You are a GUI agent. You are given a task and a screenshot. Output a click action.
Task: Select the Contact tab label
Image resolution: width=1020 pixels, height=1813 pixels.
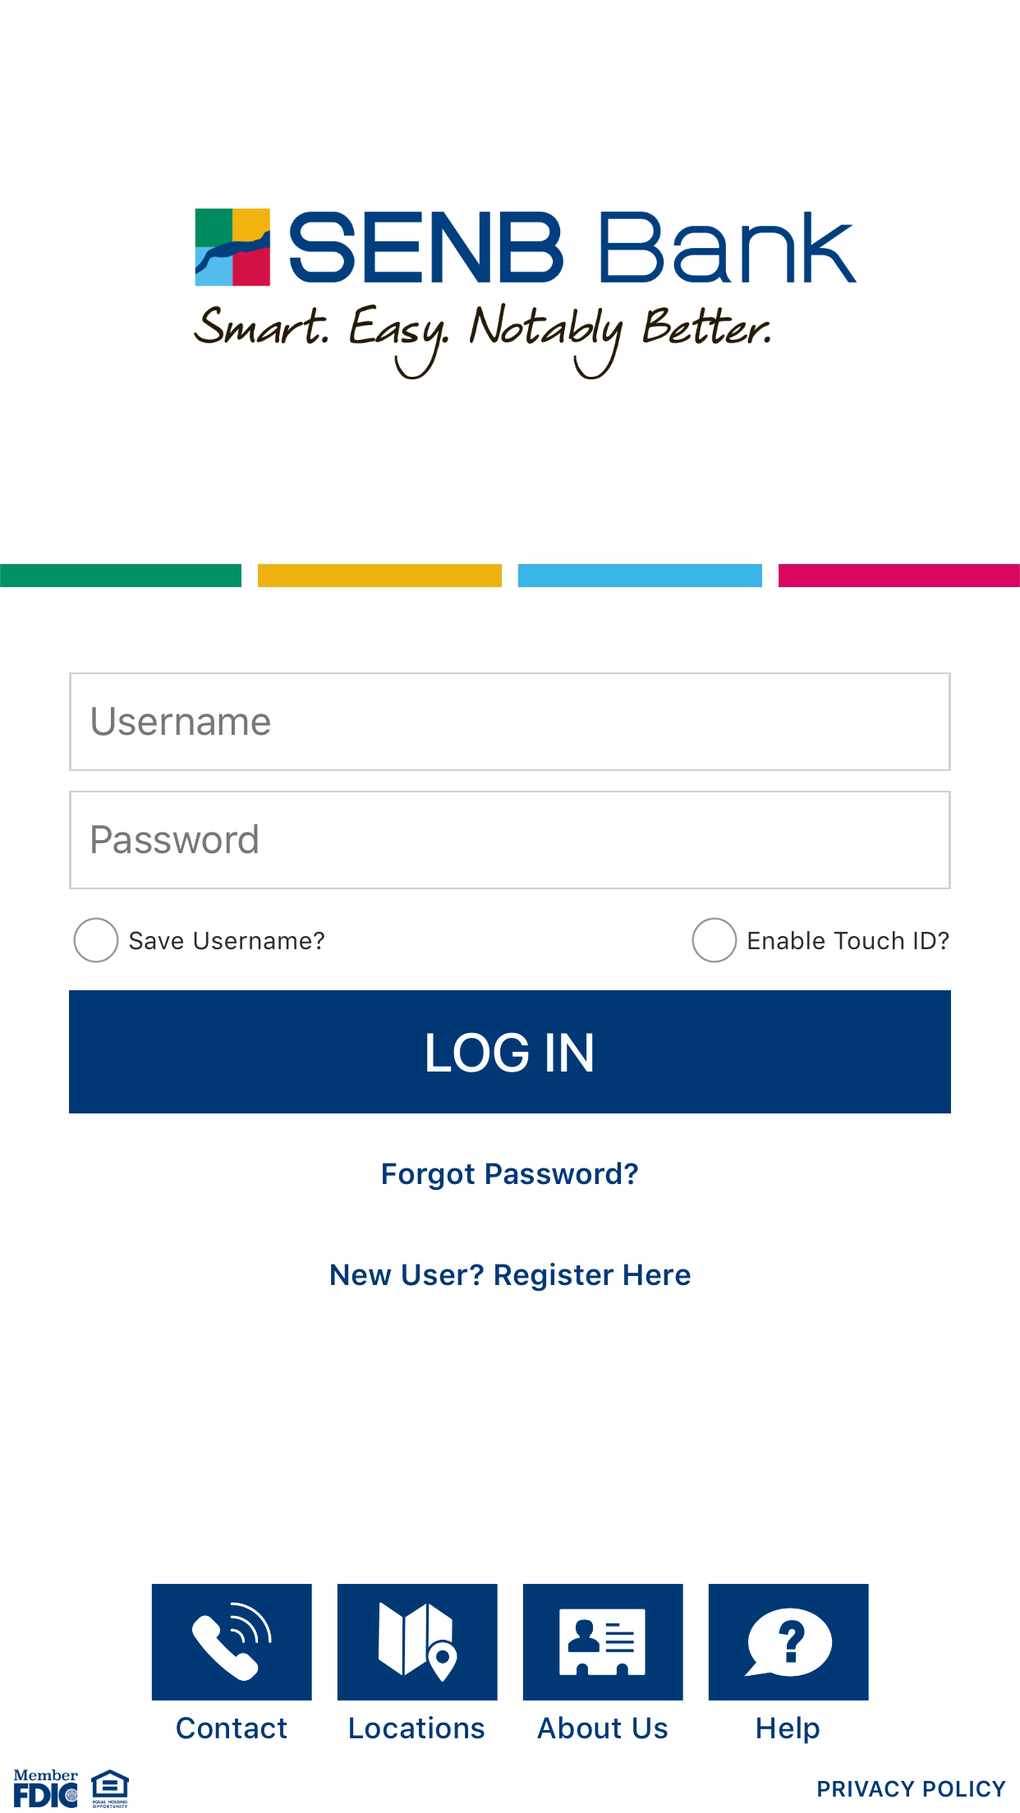(231, 1728)
